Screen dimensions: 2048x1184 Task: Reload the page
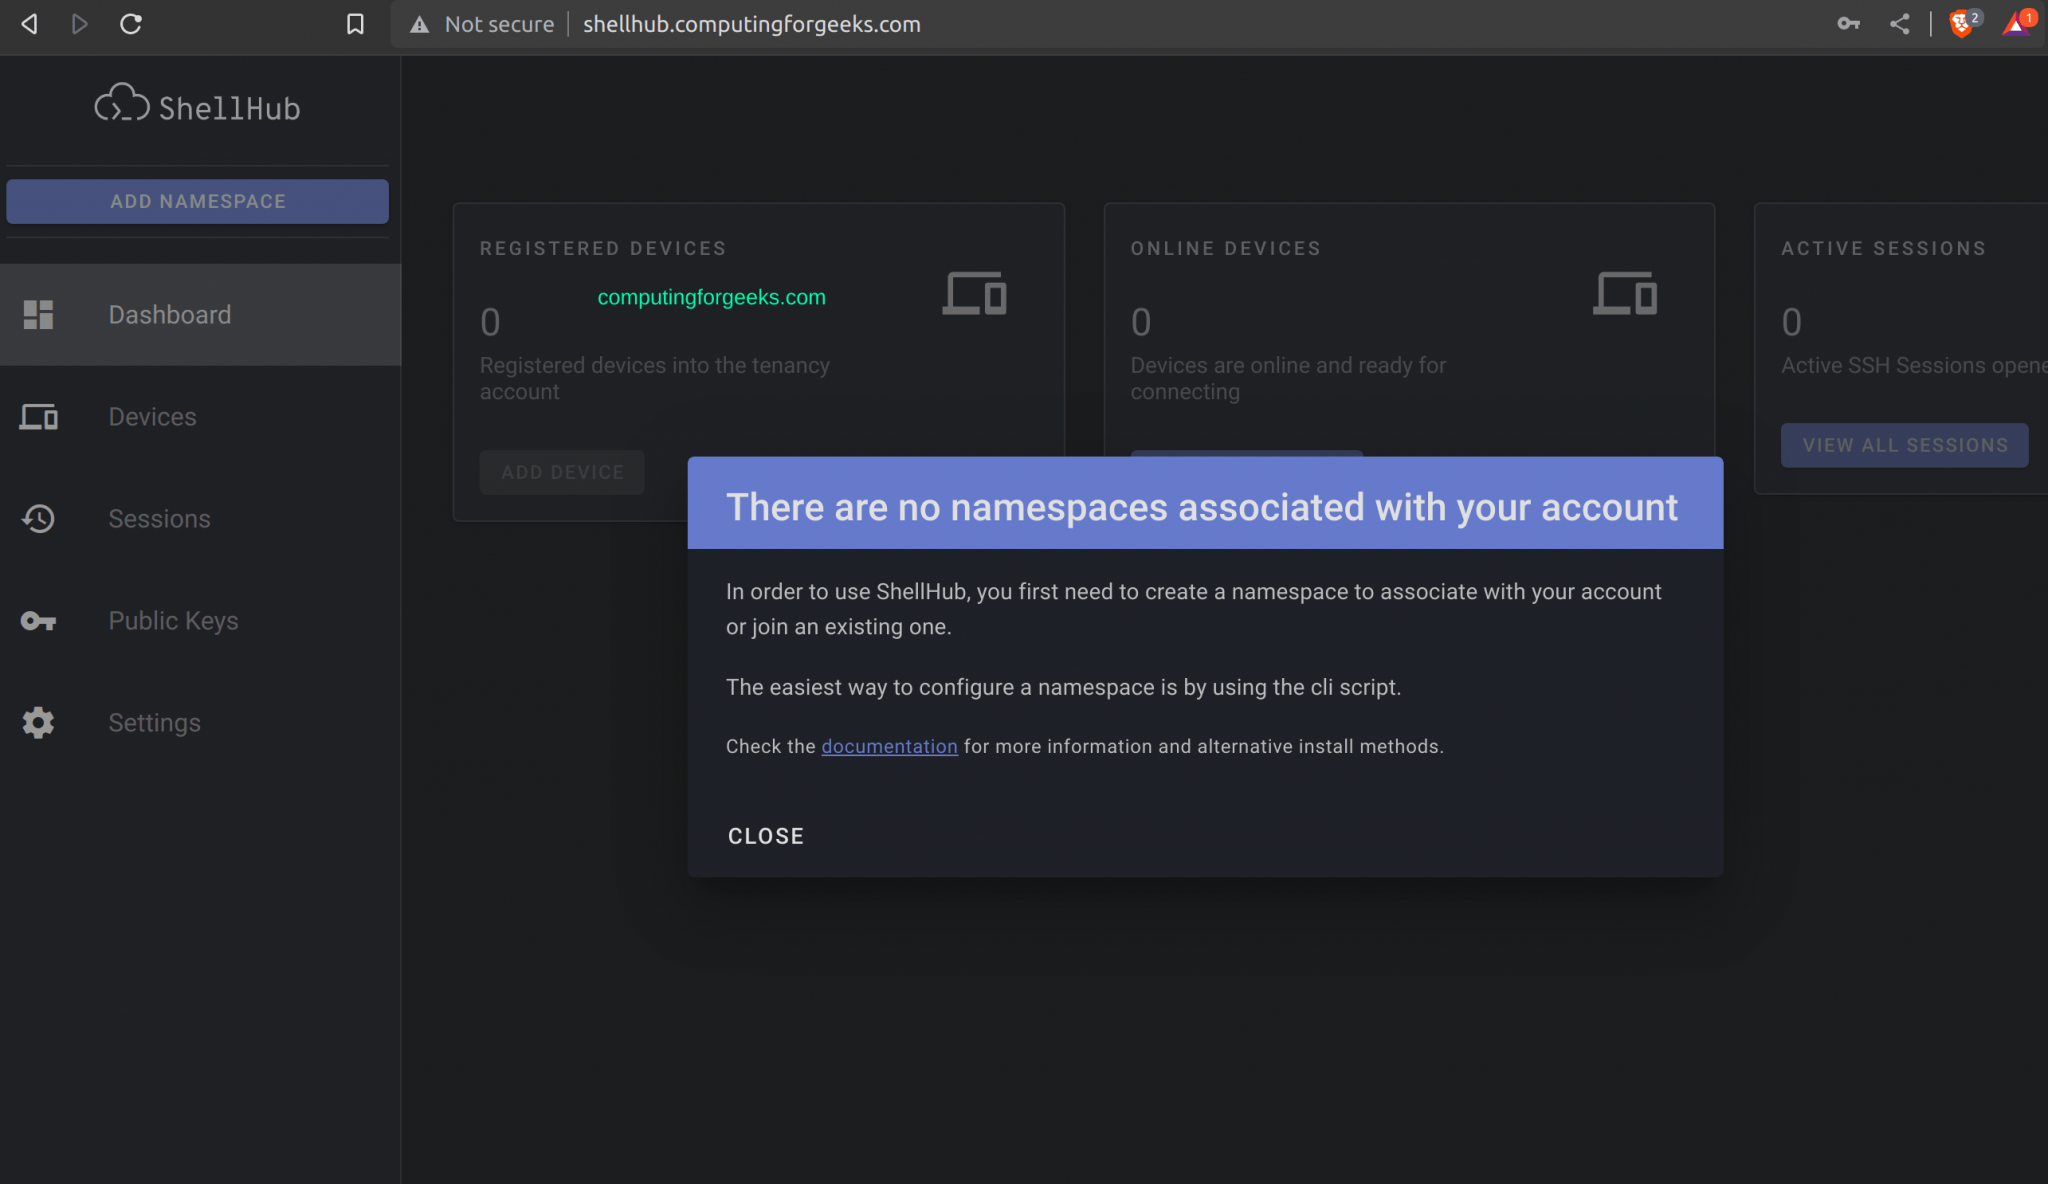click(x=131, y=23)
